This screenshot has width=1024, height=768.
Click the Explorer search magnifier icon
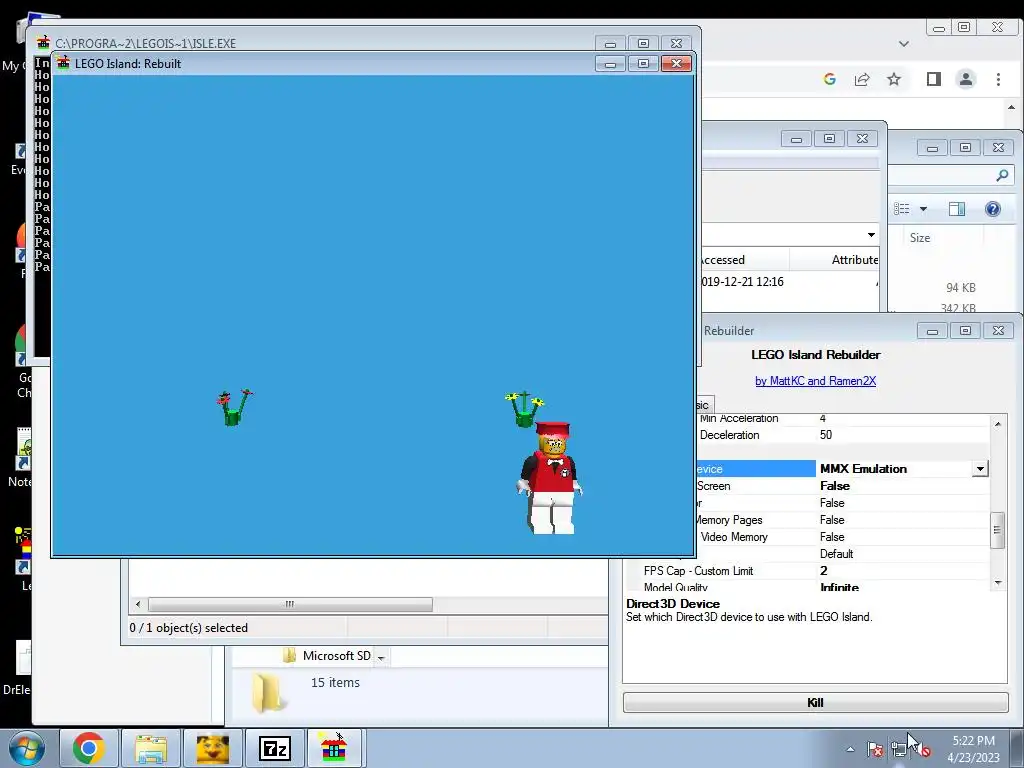pyautogui.click(x=1002, y=175)
